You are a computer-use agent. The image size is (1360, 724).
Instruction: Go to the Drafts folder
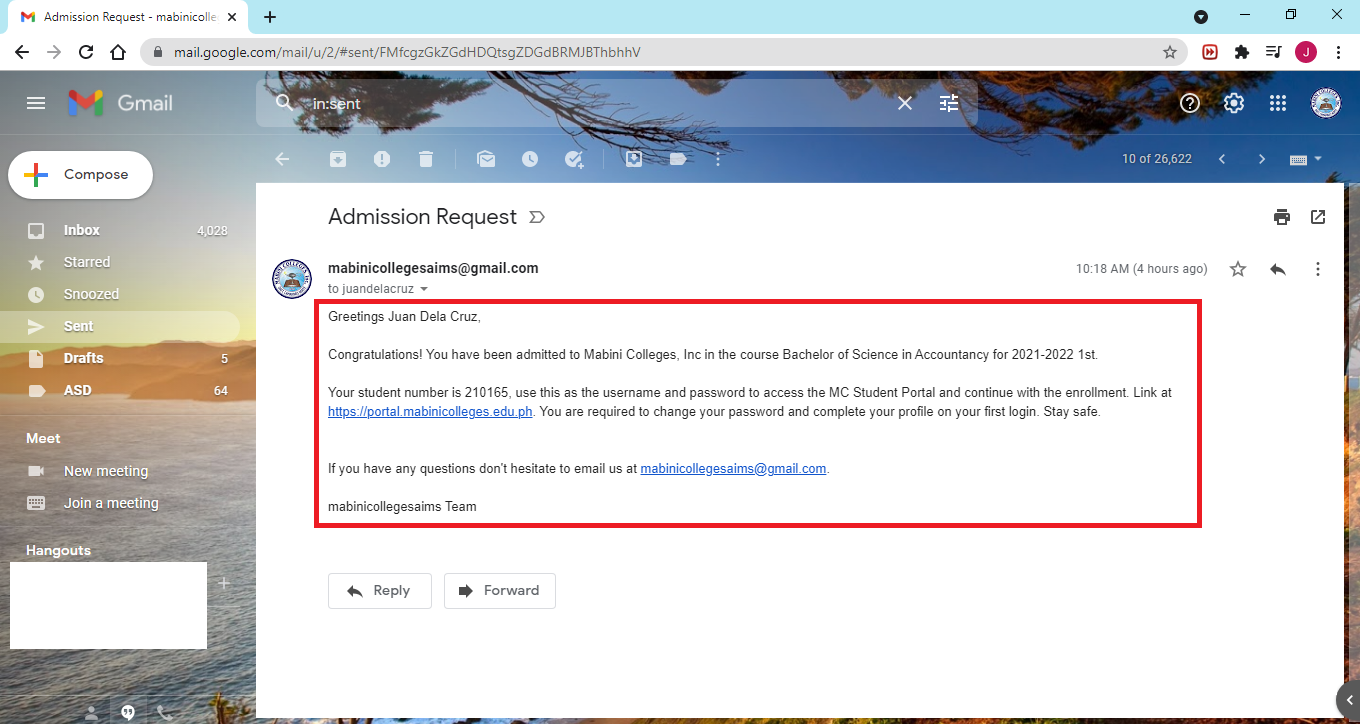coord(84,358)
